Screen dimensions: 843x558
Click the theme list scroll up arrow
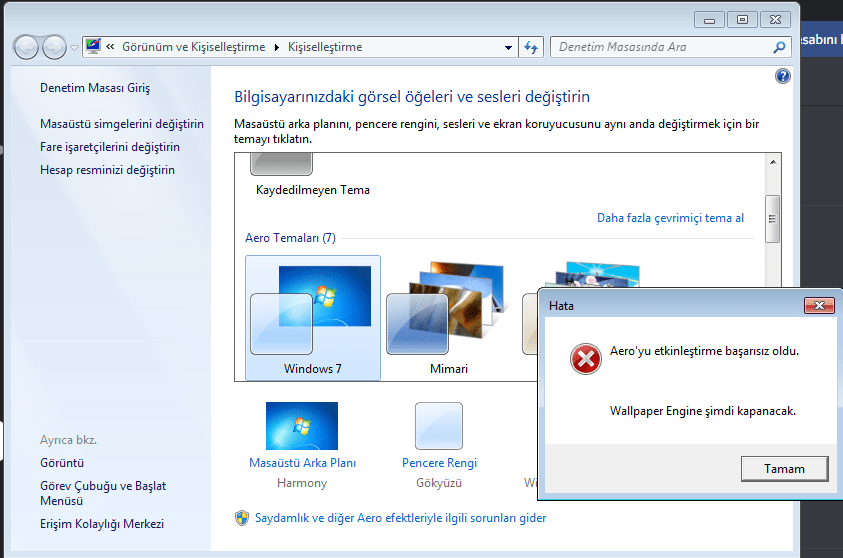coord(773,162)
